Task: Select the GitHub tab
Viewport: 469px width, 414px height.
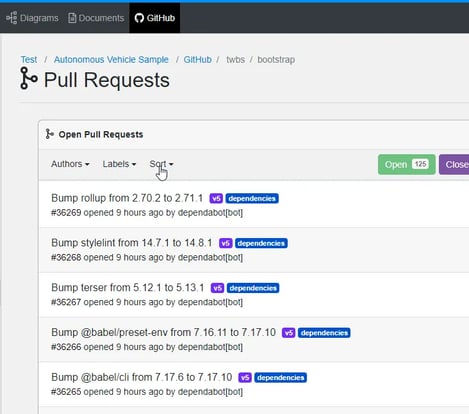Action: pyautogui.click(x=155, y=18)
